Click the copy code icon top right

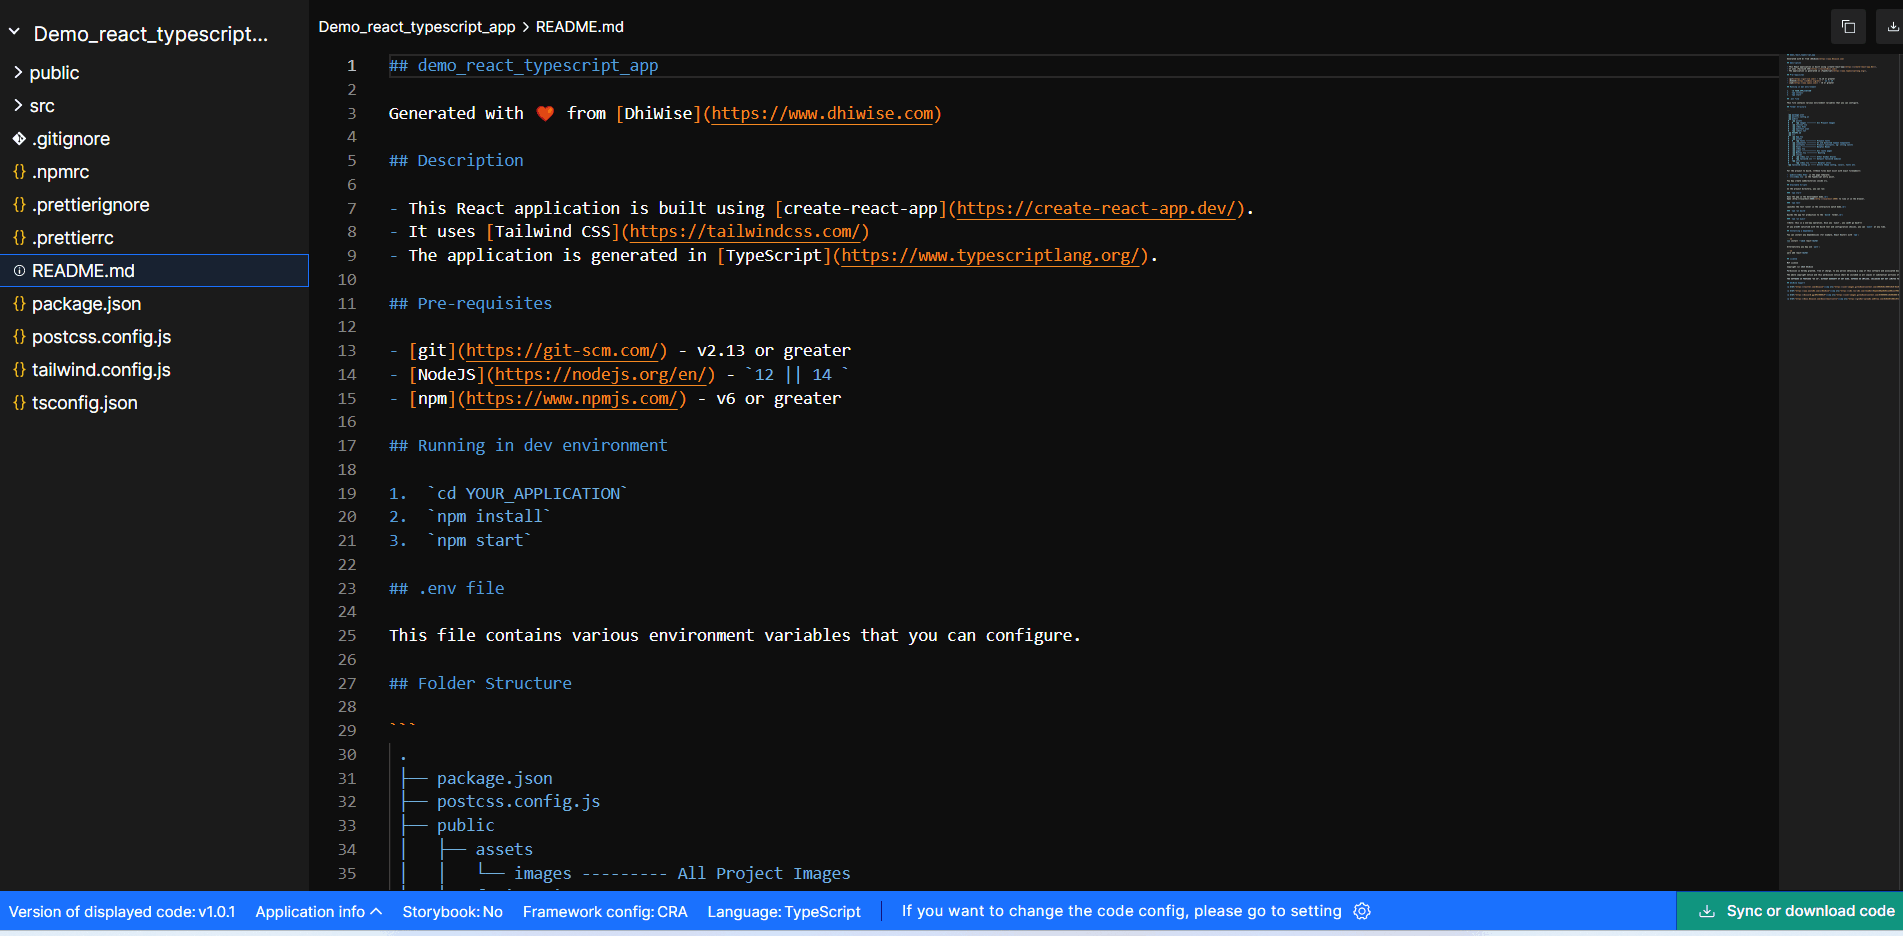pos(1848,27)
